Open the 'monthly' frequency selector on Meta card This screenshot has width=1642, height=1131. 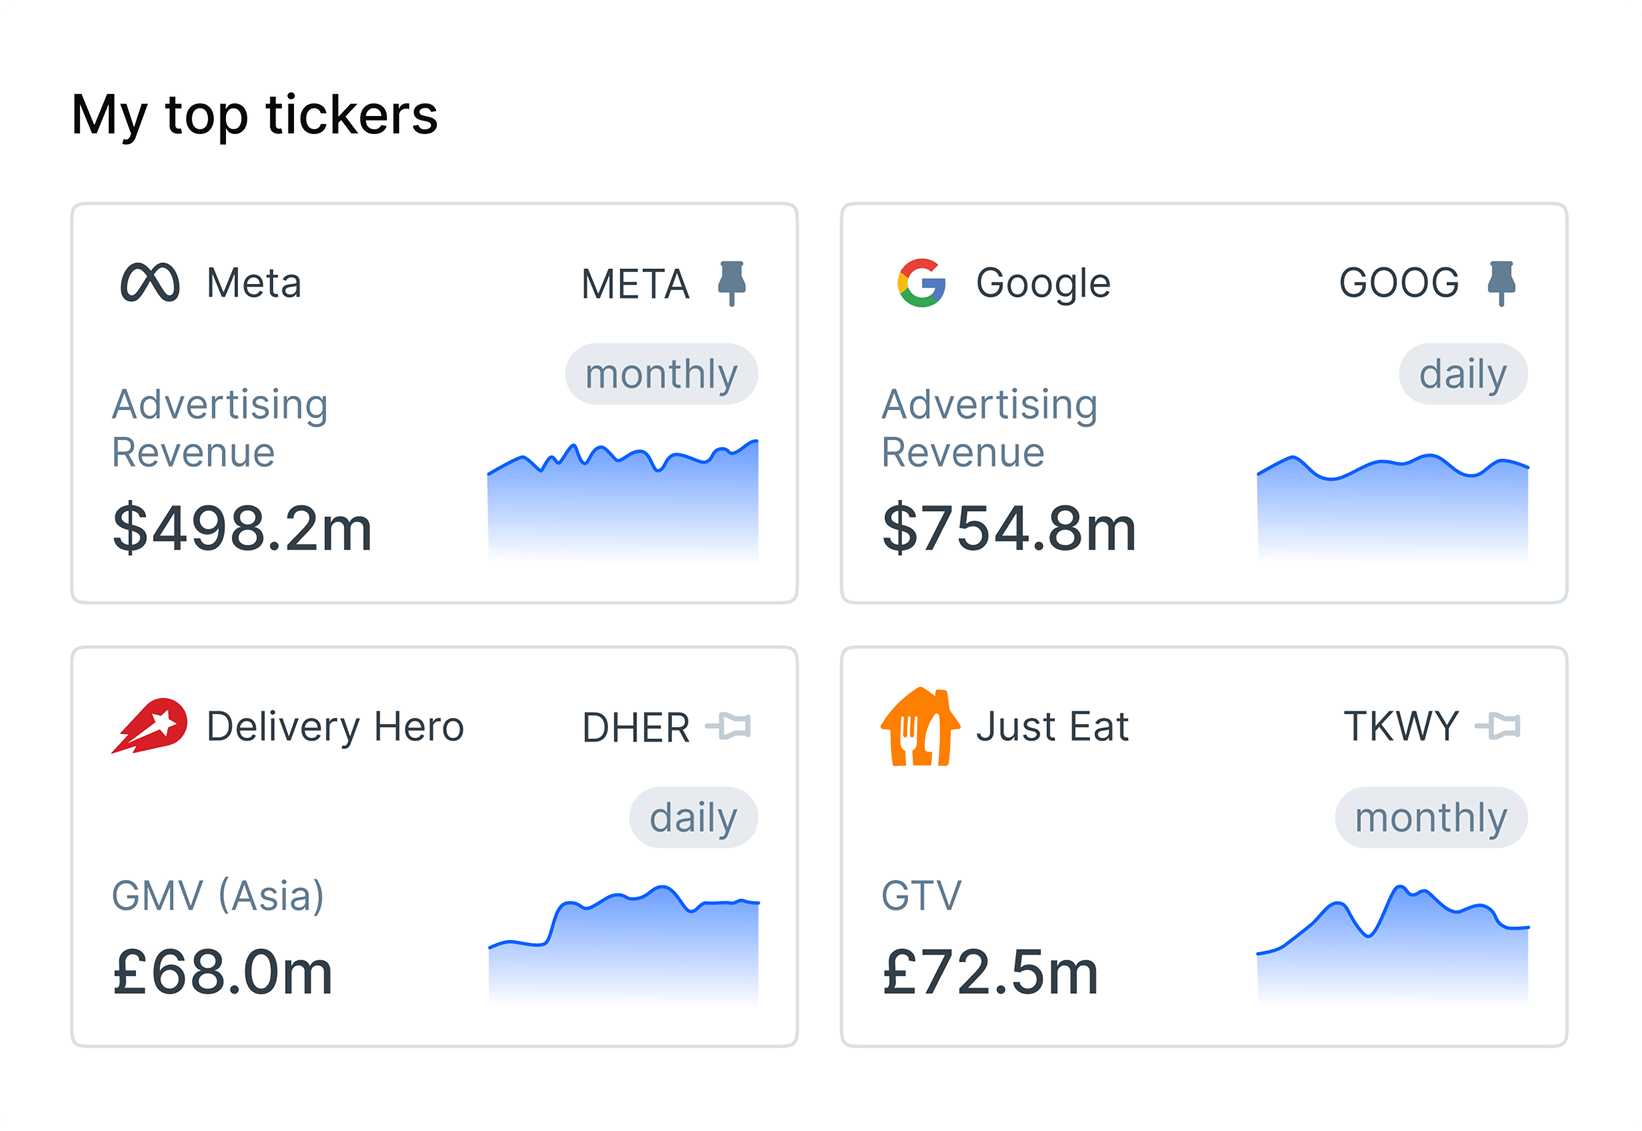point(661,373)
